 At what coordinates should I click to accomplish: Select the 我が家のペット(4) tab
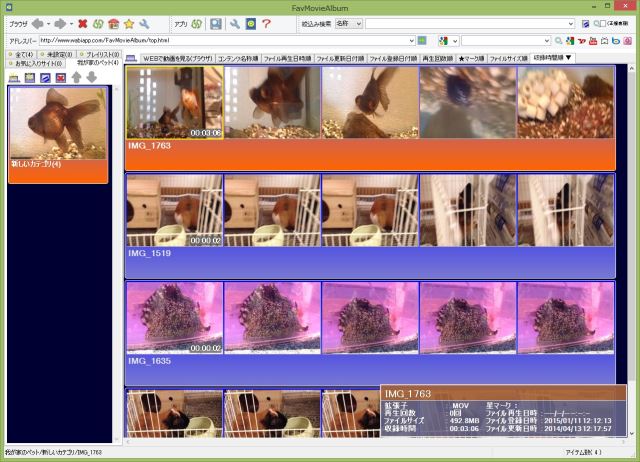96,63
